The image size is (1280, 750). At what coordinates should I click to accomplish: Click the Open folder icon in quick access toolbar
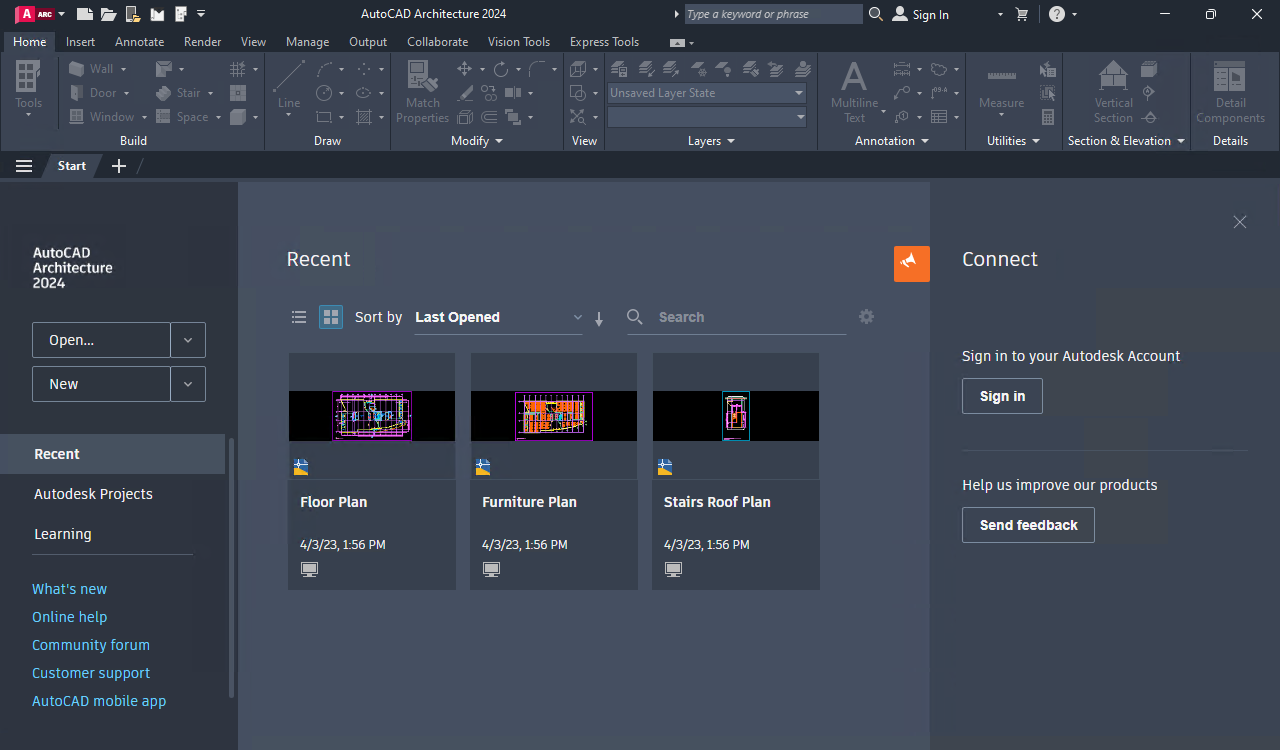click(x=108, y=14)
